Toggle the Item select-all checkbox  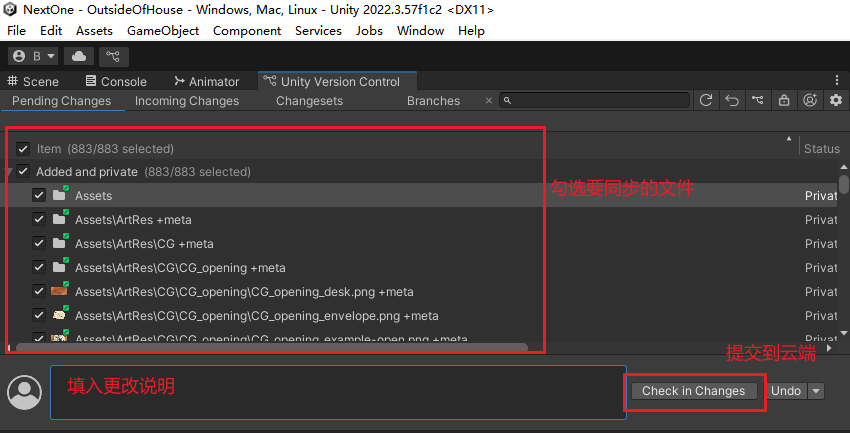tap(23, 148)
